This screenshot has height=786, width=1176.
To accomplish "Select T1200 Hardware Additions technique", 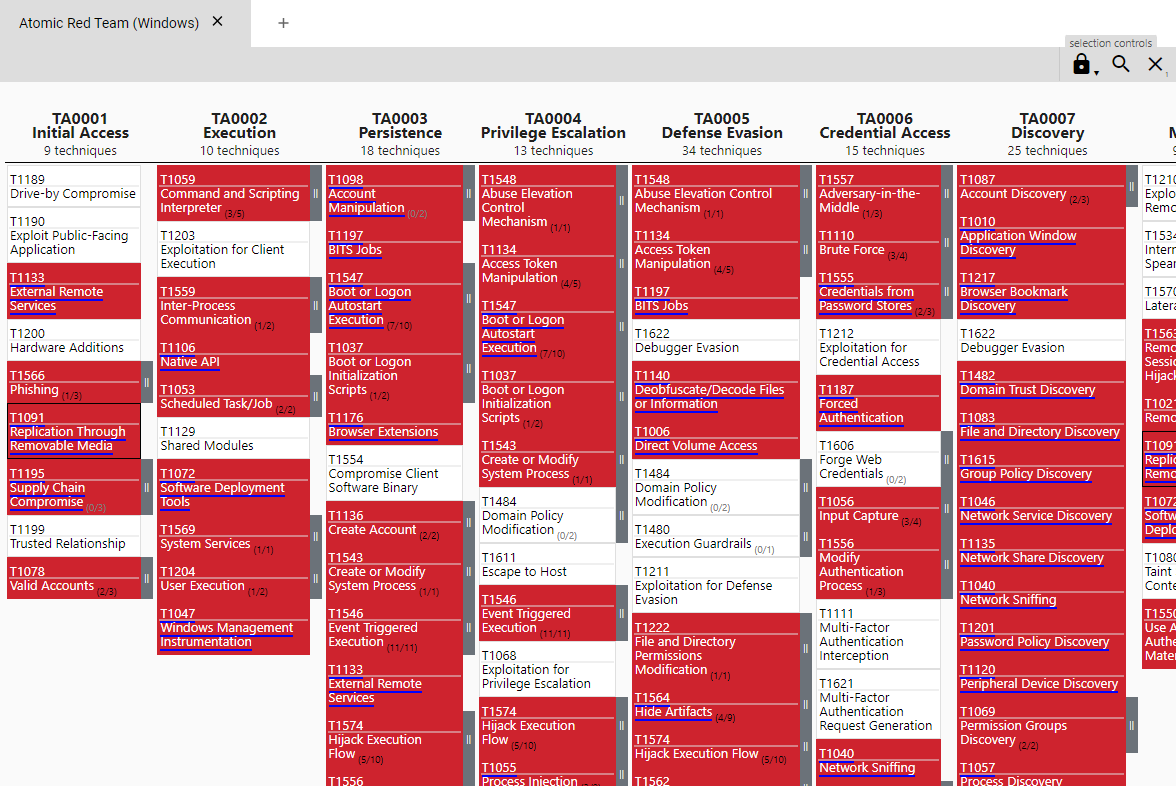I will [x=74, y=340].
